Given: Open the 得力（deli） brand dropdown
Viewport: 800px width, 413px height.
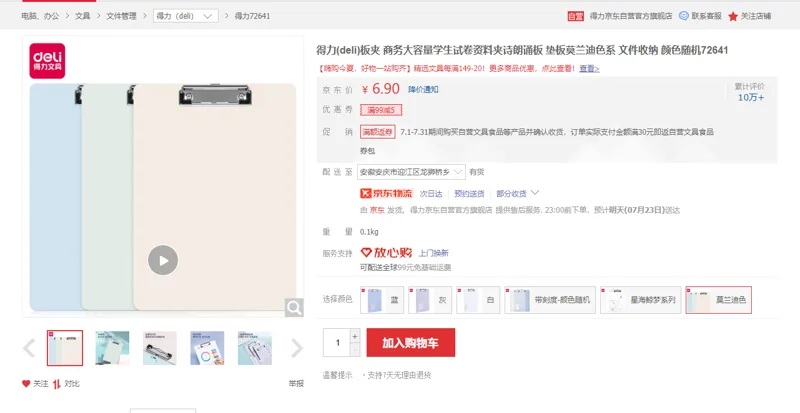Looking at the screenshot, I should (186, 16).
